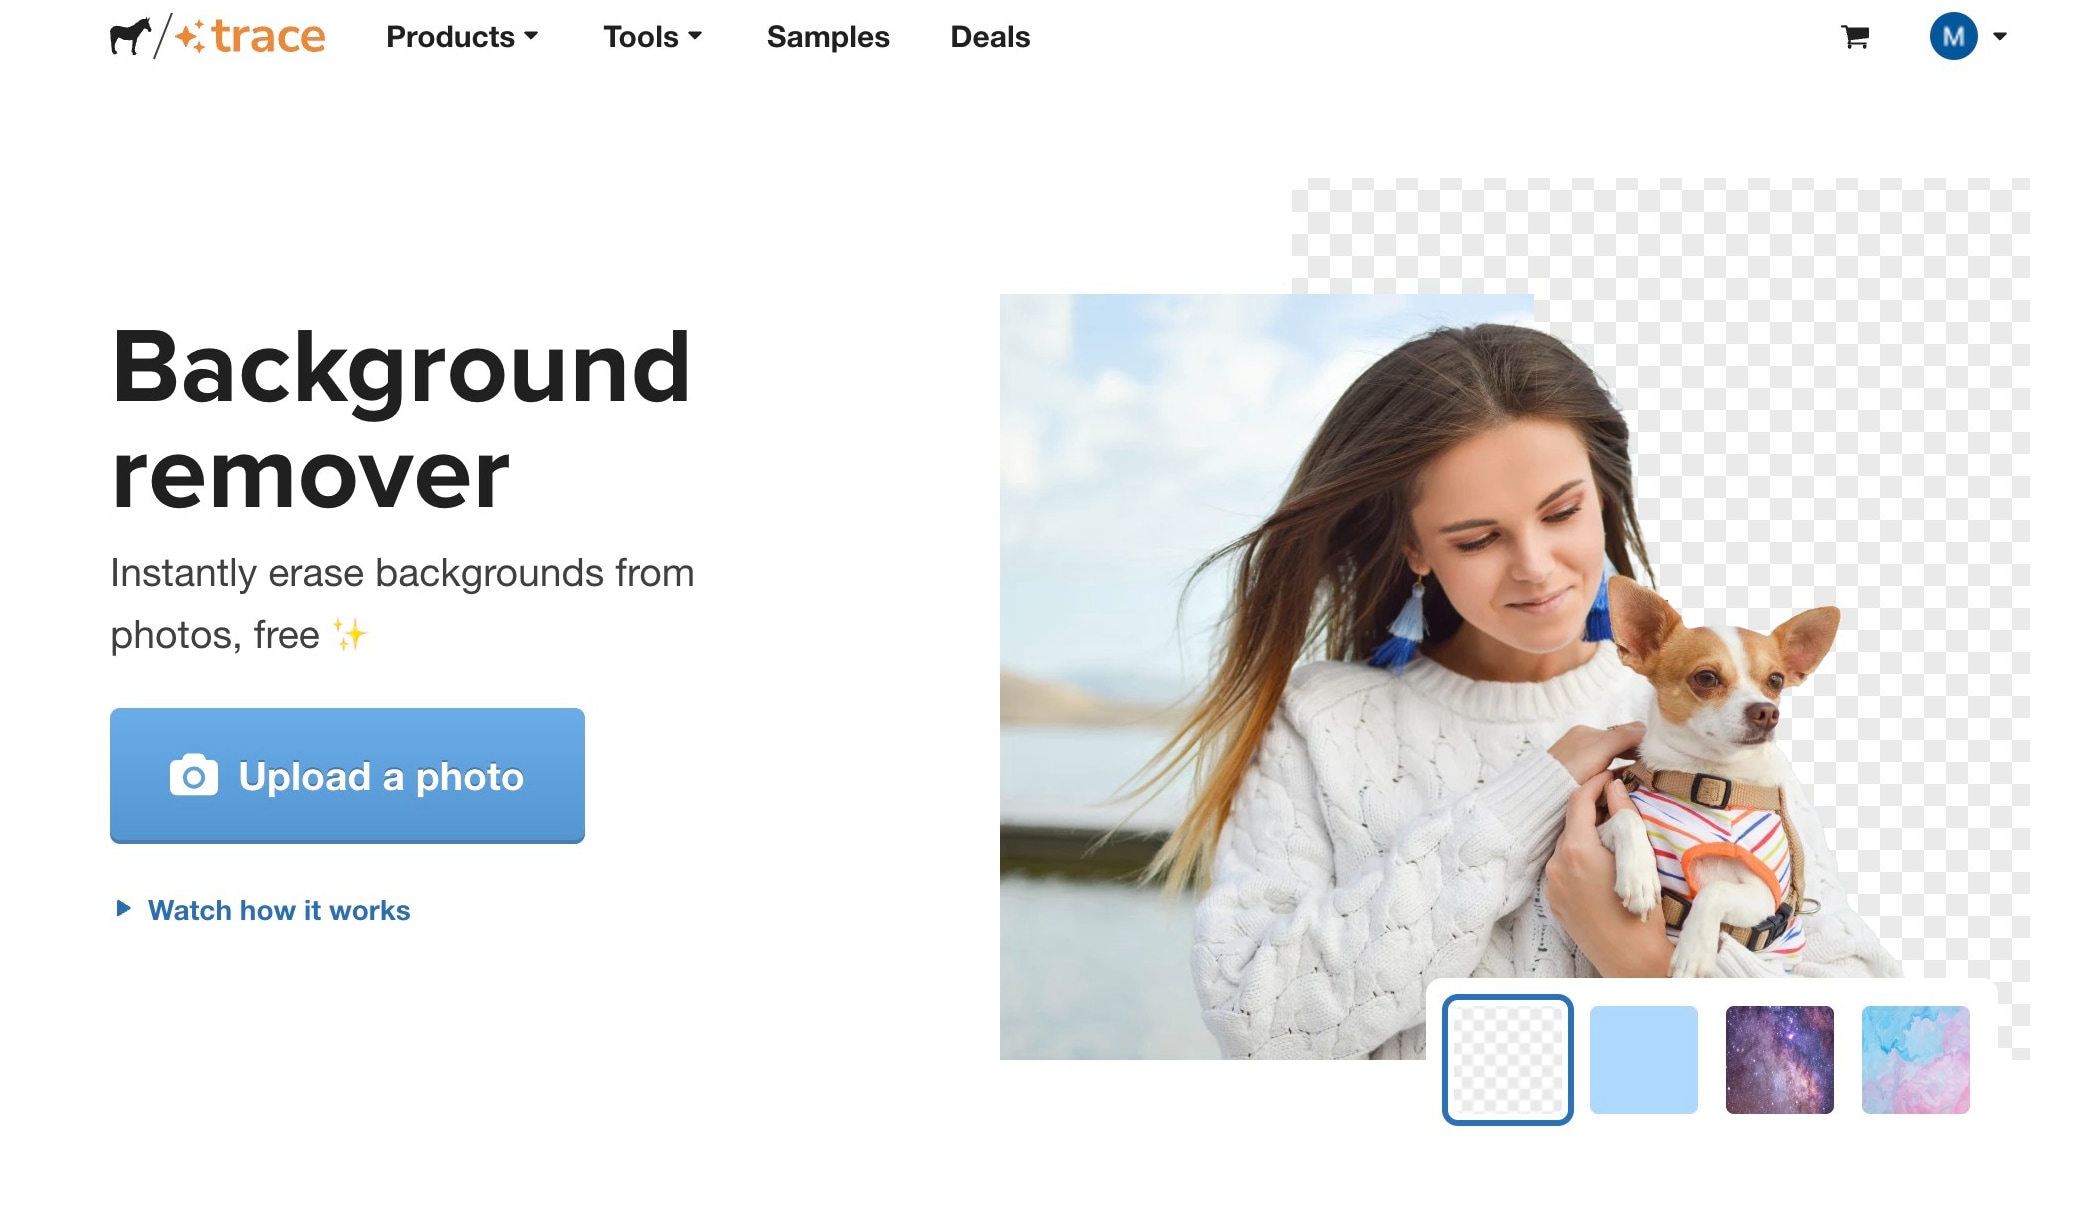Toggle the background preview to light blue
The image size is (2098, 1212).
(1643, 1060)
